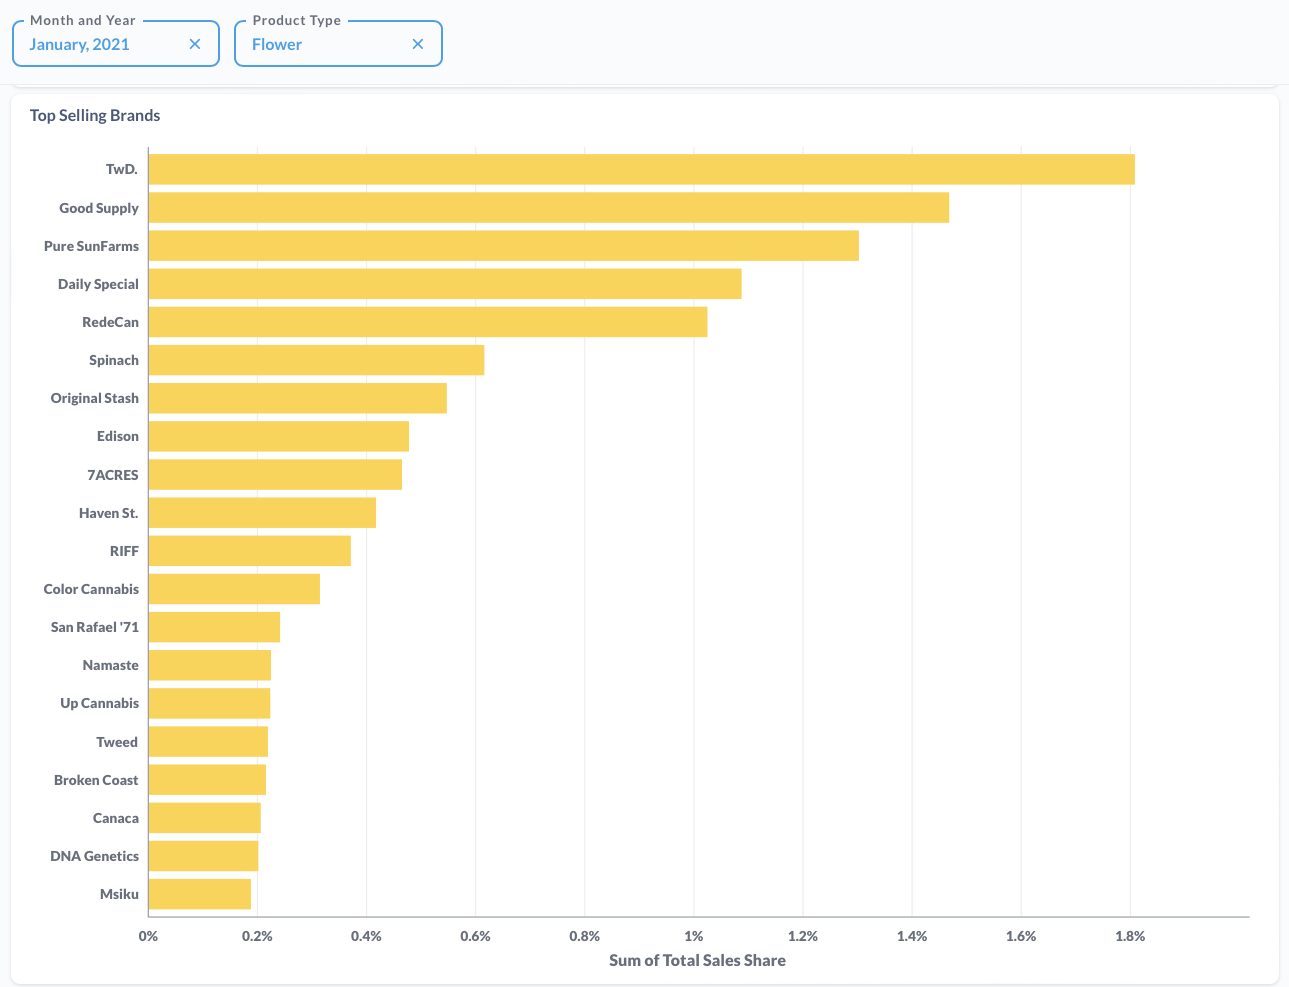
Task: Click the 7ACRES axis label
Action: 113,475
